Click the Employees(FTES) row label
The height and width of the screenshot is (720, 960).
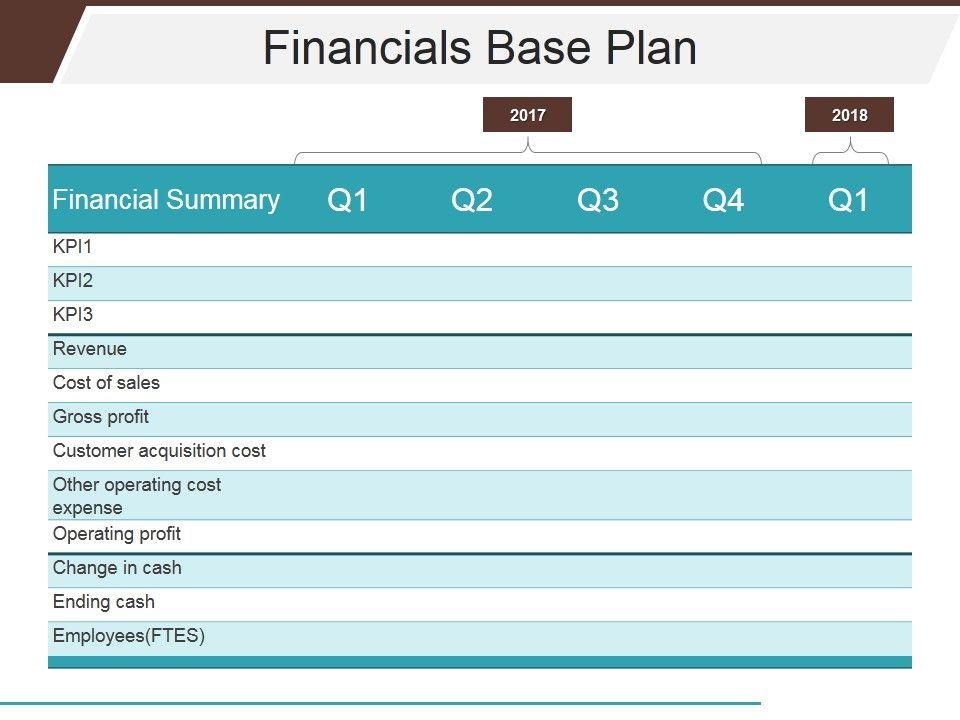129,636
